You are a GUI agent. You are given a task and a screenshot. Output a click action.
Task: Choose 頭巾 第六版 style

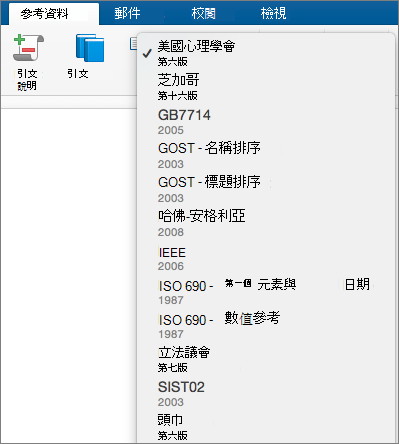(266, 427)
